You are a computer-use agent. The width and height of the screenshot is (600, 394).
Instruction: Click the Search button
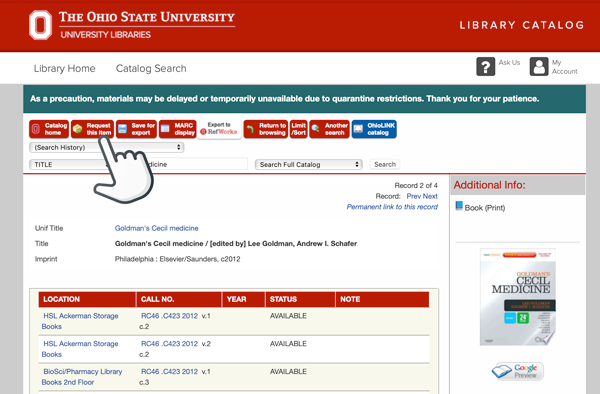[385, 164]
